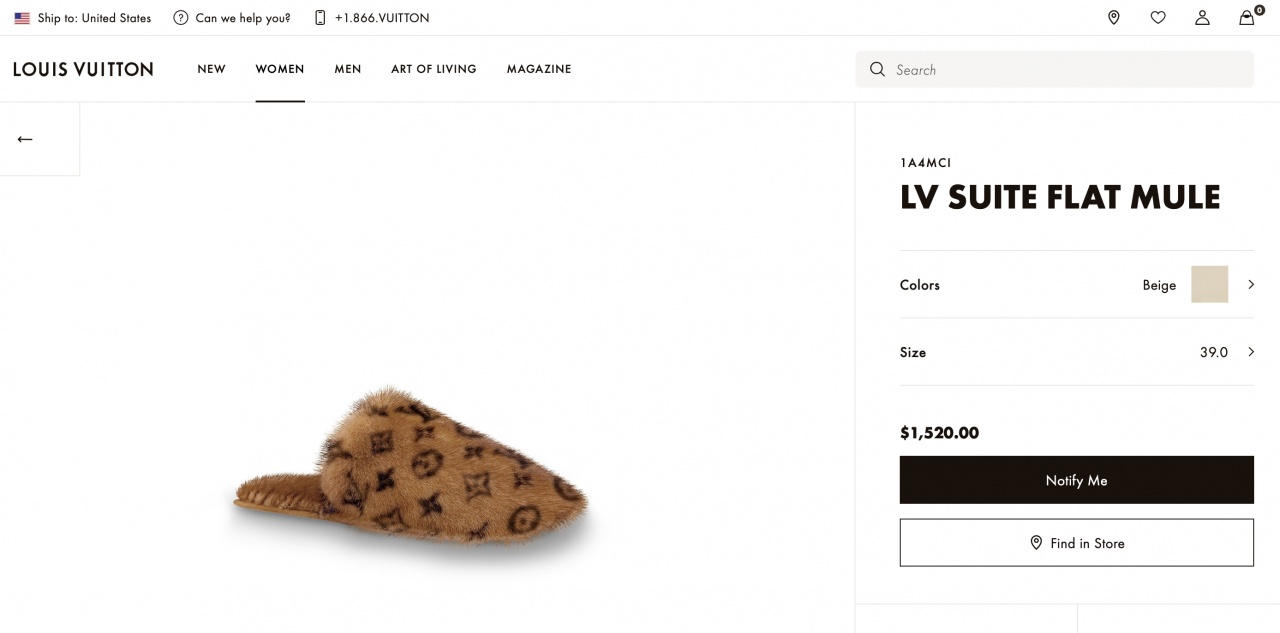This screenshot has width=1280, height=633.
Task: Expand the Colors chevron arrow
Action: (1250, 285)
